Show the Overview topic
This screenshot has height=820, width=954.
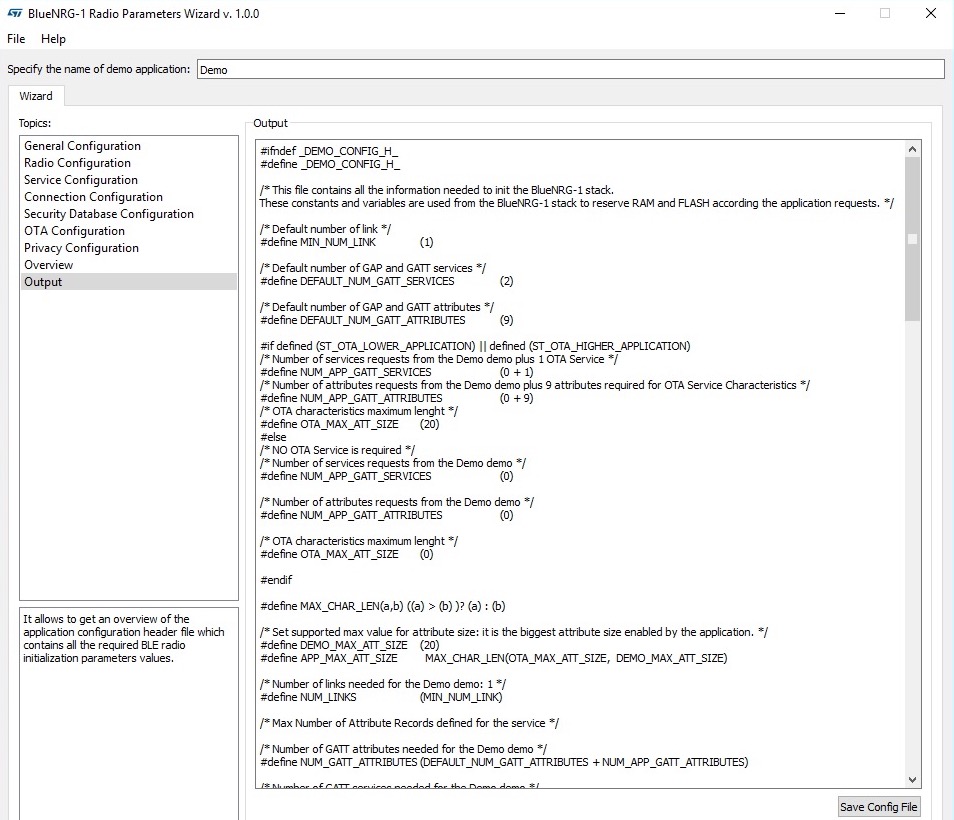pos(48,265)
